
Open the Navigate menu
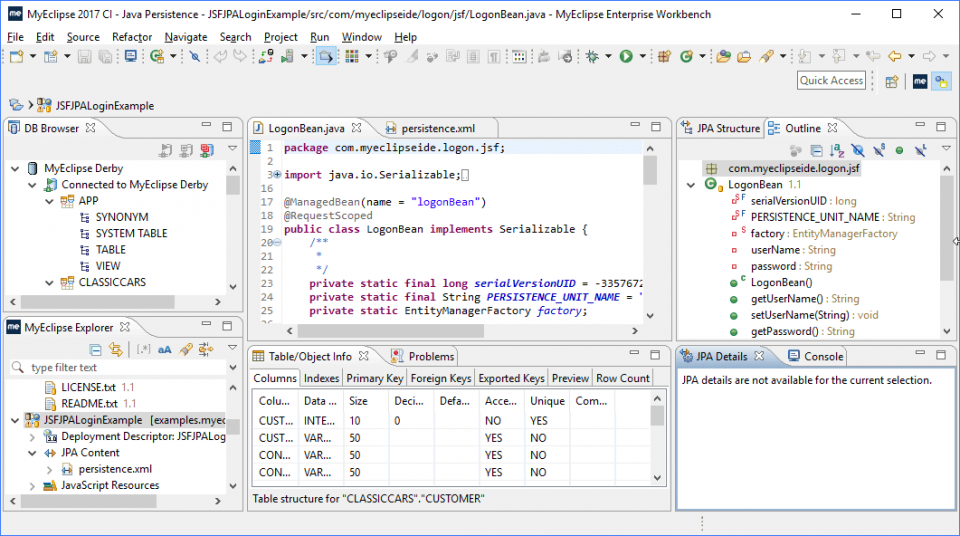click(186, 37)
